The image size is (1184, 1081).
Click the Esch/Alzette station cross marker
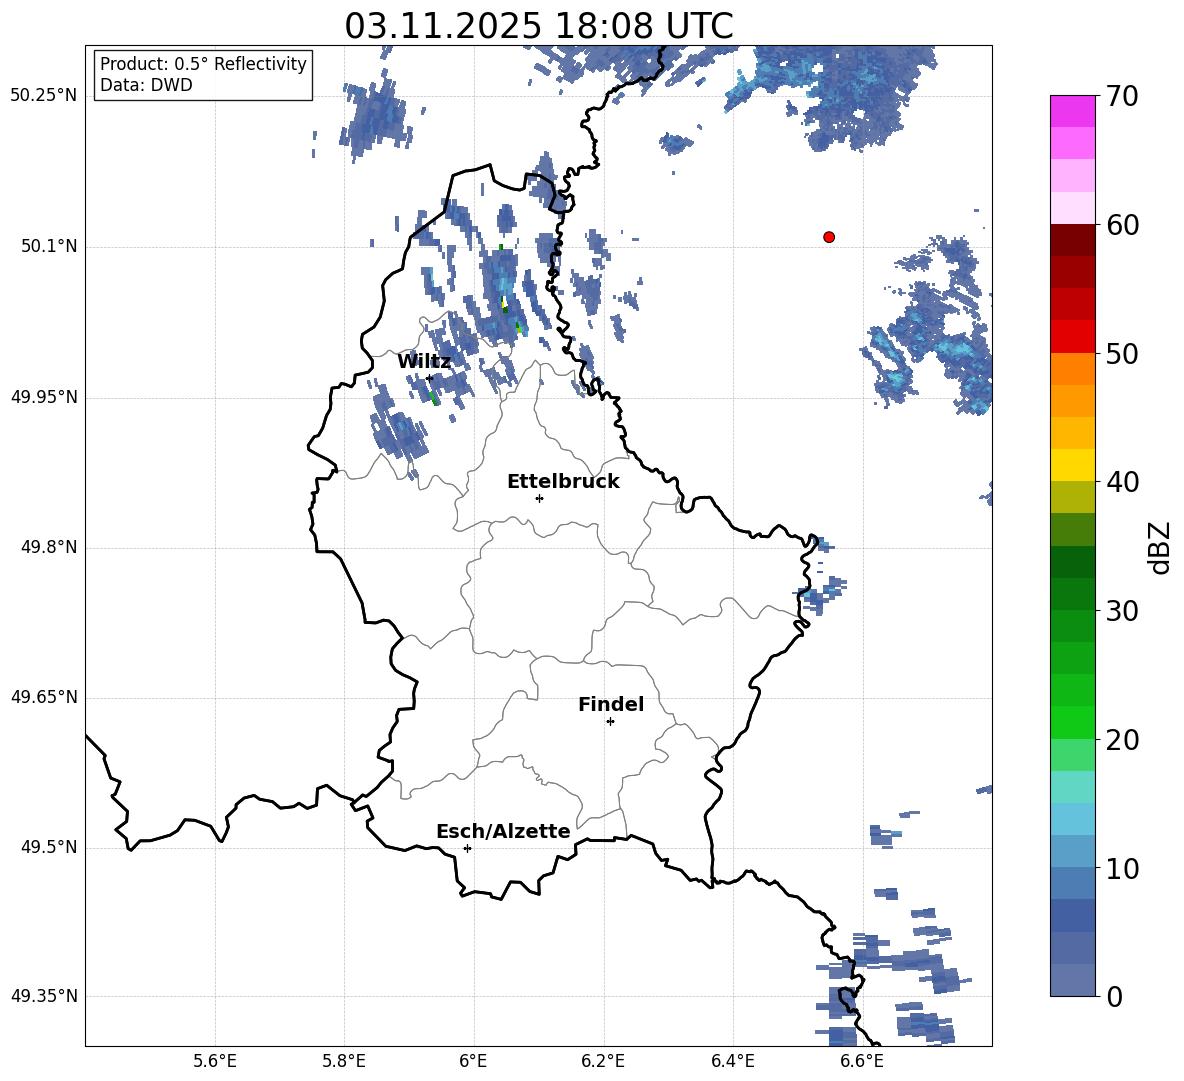point(467,848)
